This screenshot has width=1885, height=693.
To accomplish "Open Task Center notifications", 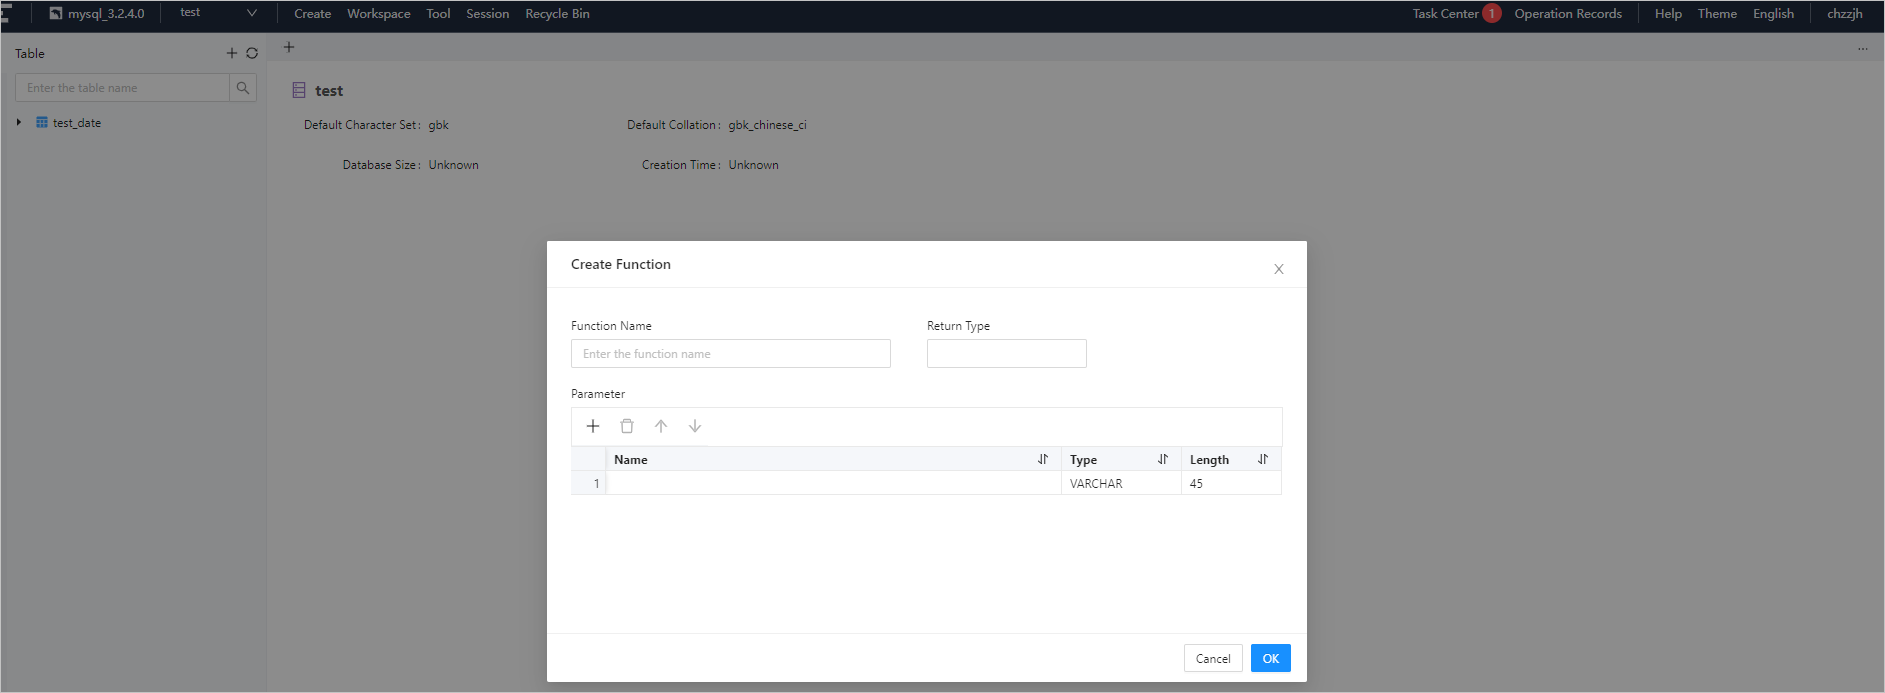I will click(1445, 14).
